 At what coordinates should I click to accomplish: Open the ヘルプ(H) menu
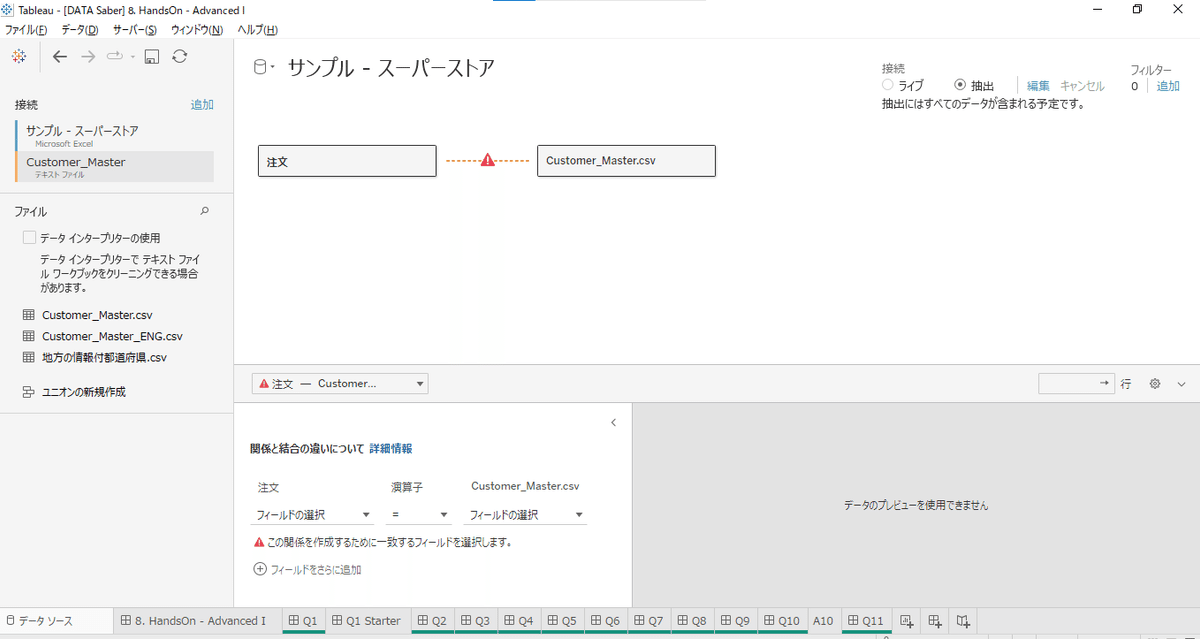(257, 30)
